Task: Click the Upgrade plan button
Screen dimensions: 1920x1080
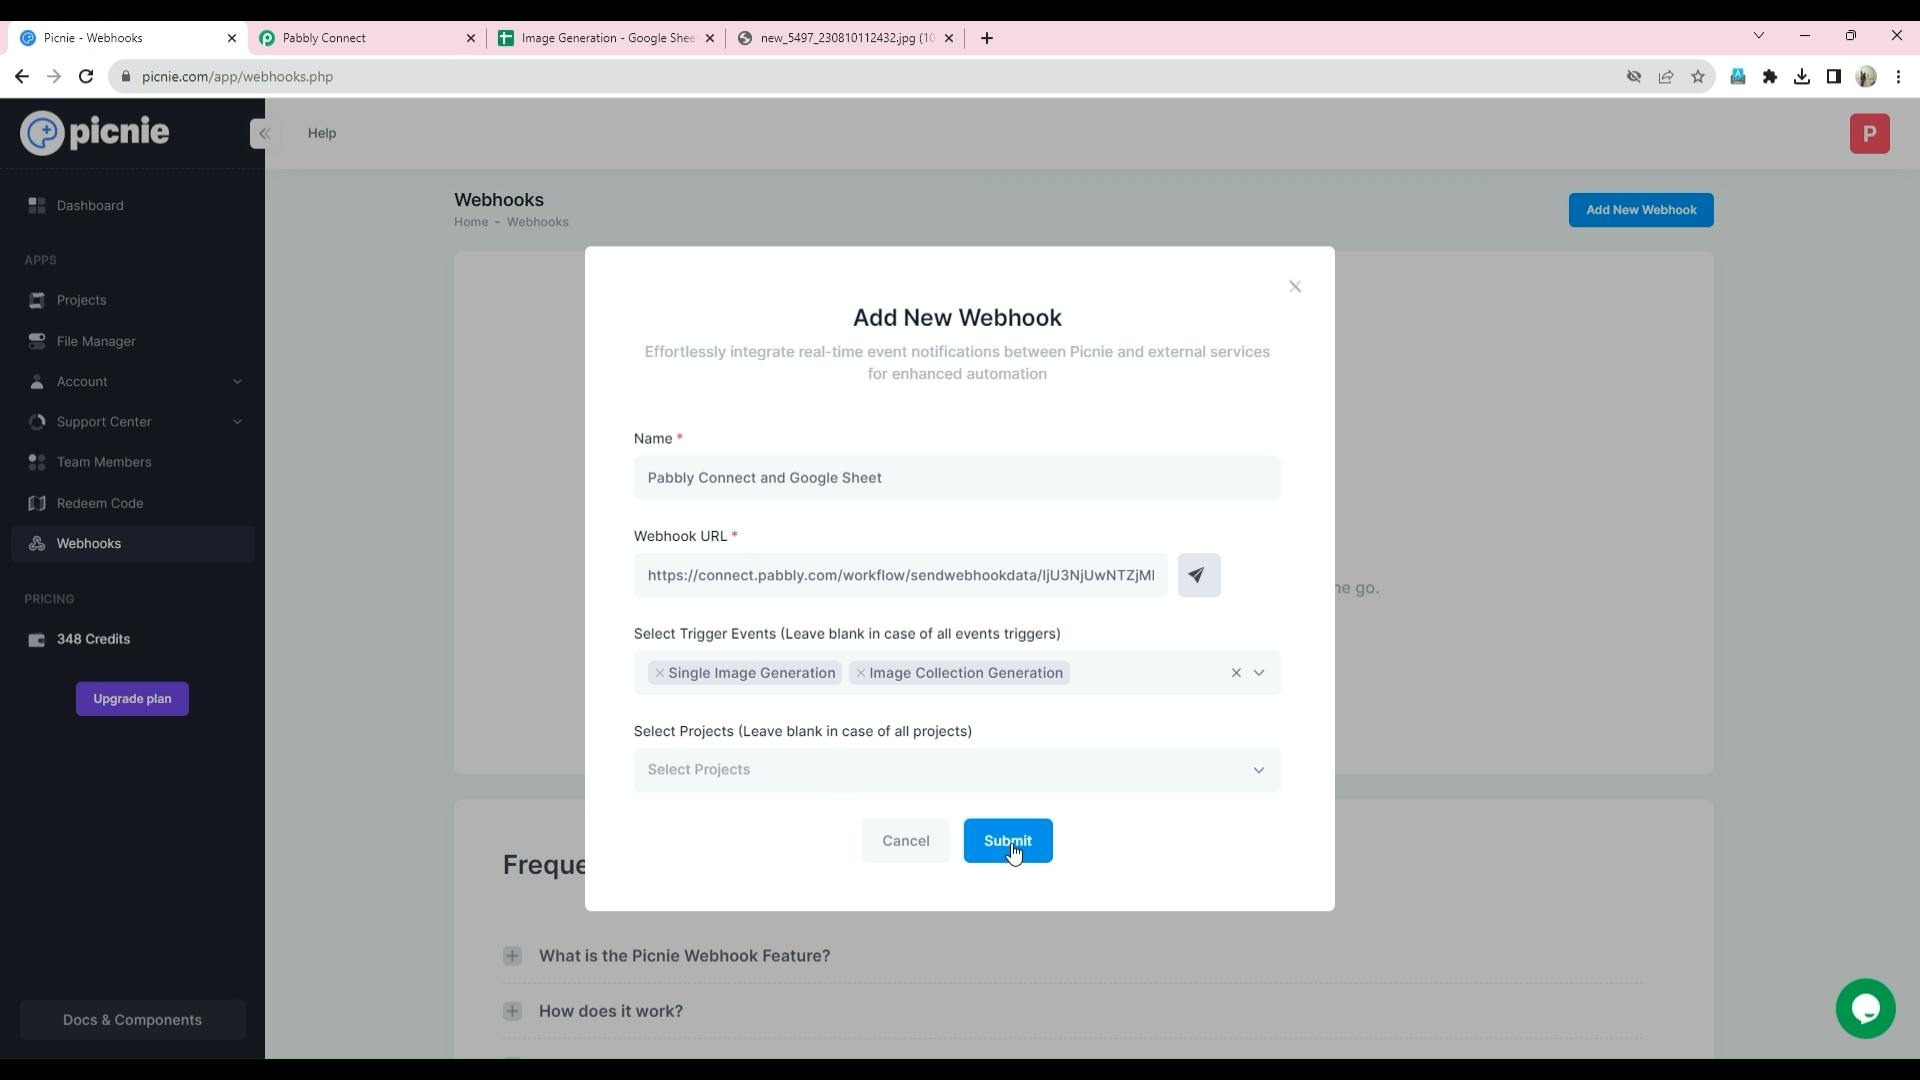Action: click(132, 699)
